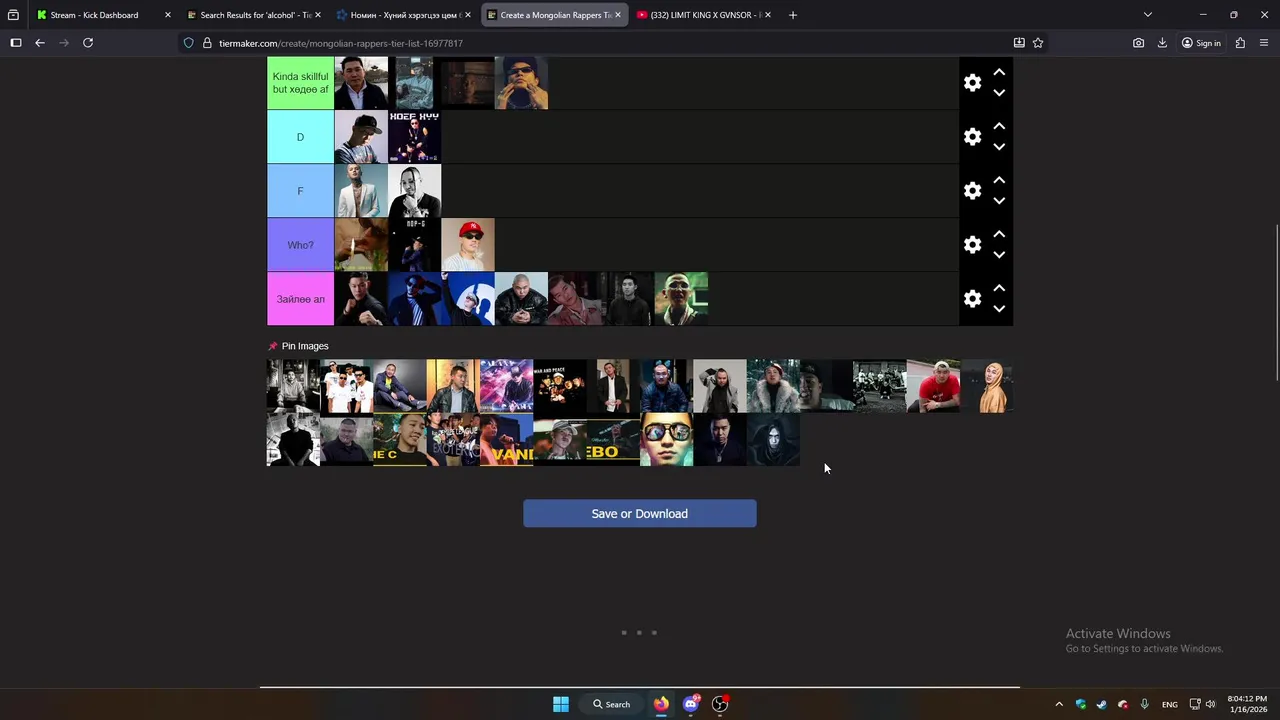Screen dimensions: 1280x720
Task: Select the Kinda skillful tier label
Action: (x=300, y=83)
